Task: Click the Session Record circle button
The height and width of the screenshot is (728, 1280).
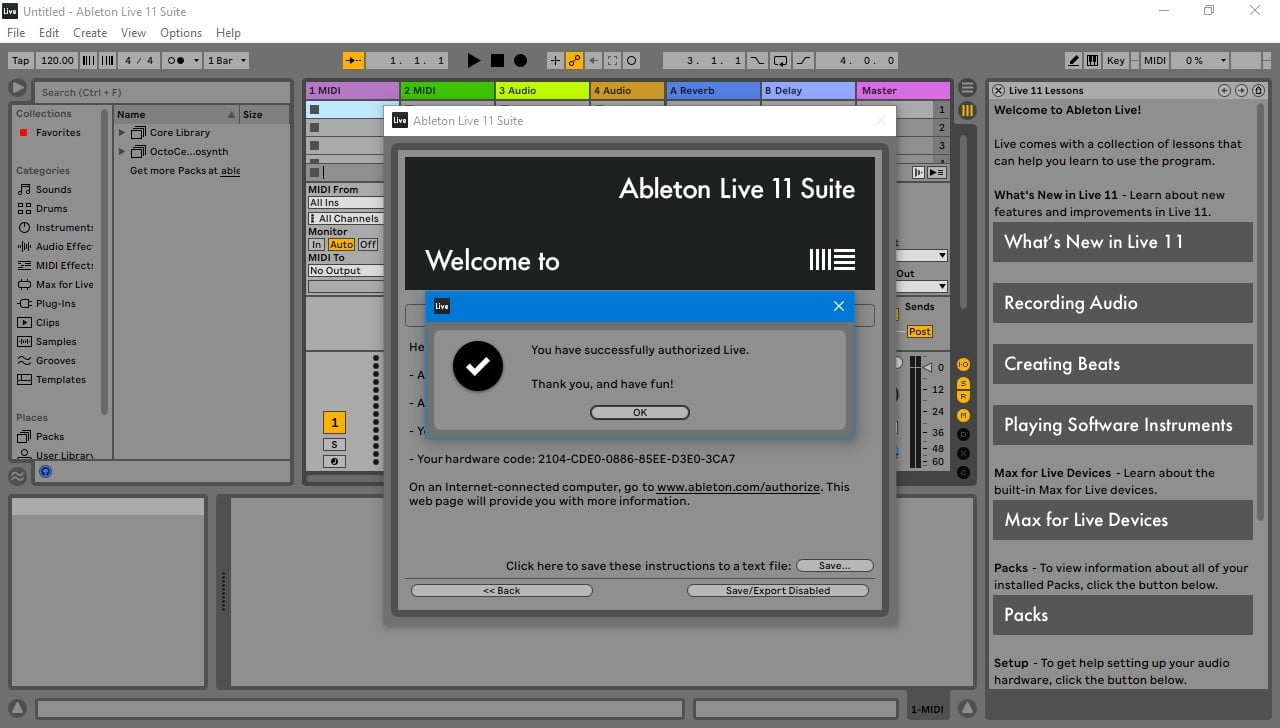Action: click(632, 60)
